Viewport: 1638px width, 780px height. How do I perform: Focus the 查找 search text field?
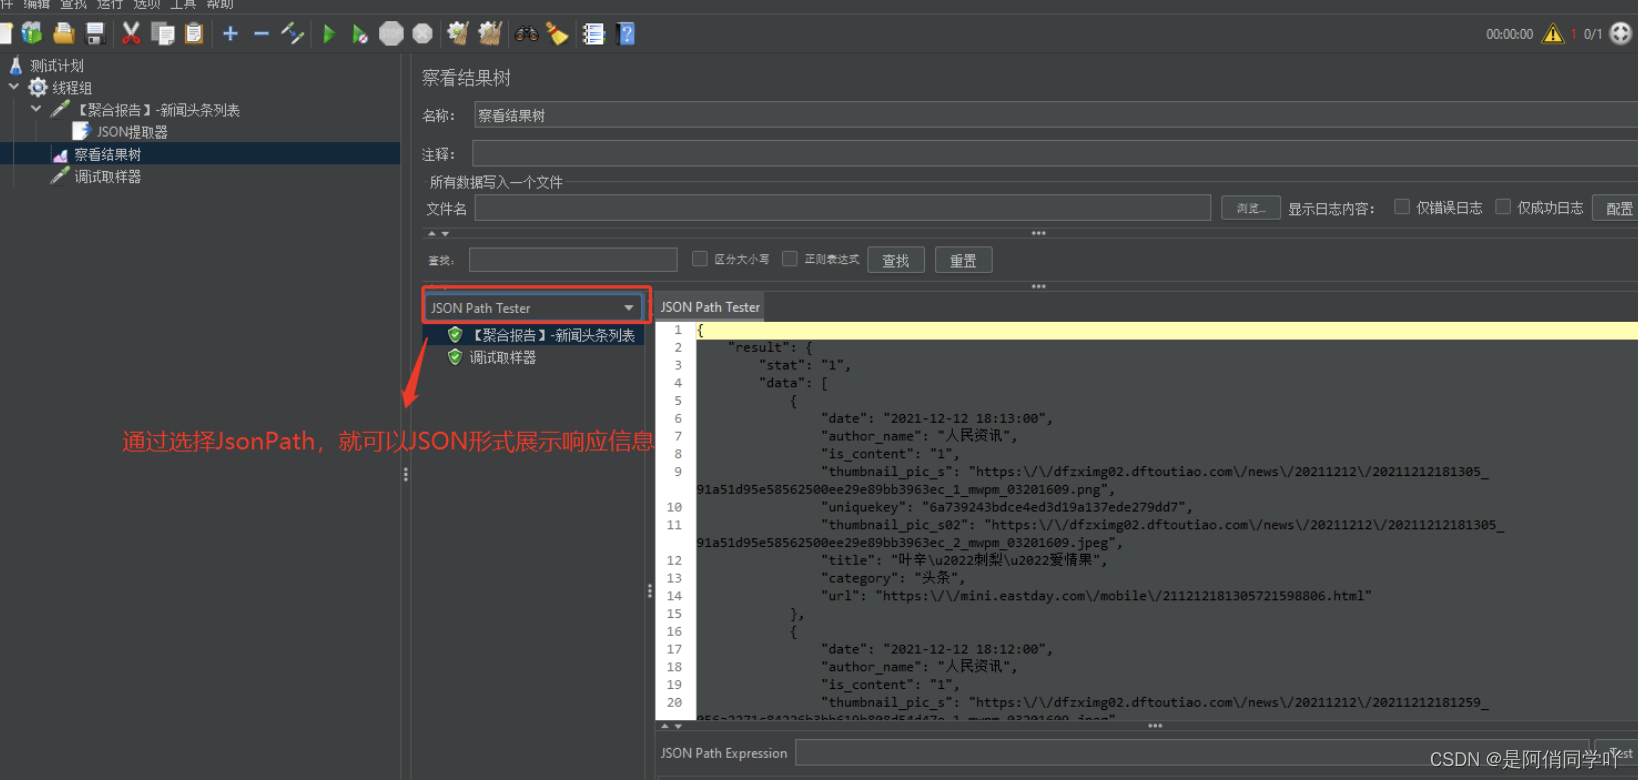click(573, 260)
